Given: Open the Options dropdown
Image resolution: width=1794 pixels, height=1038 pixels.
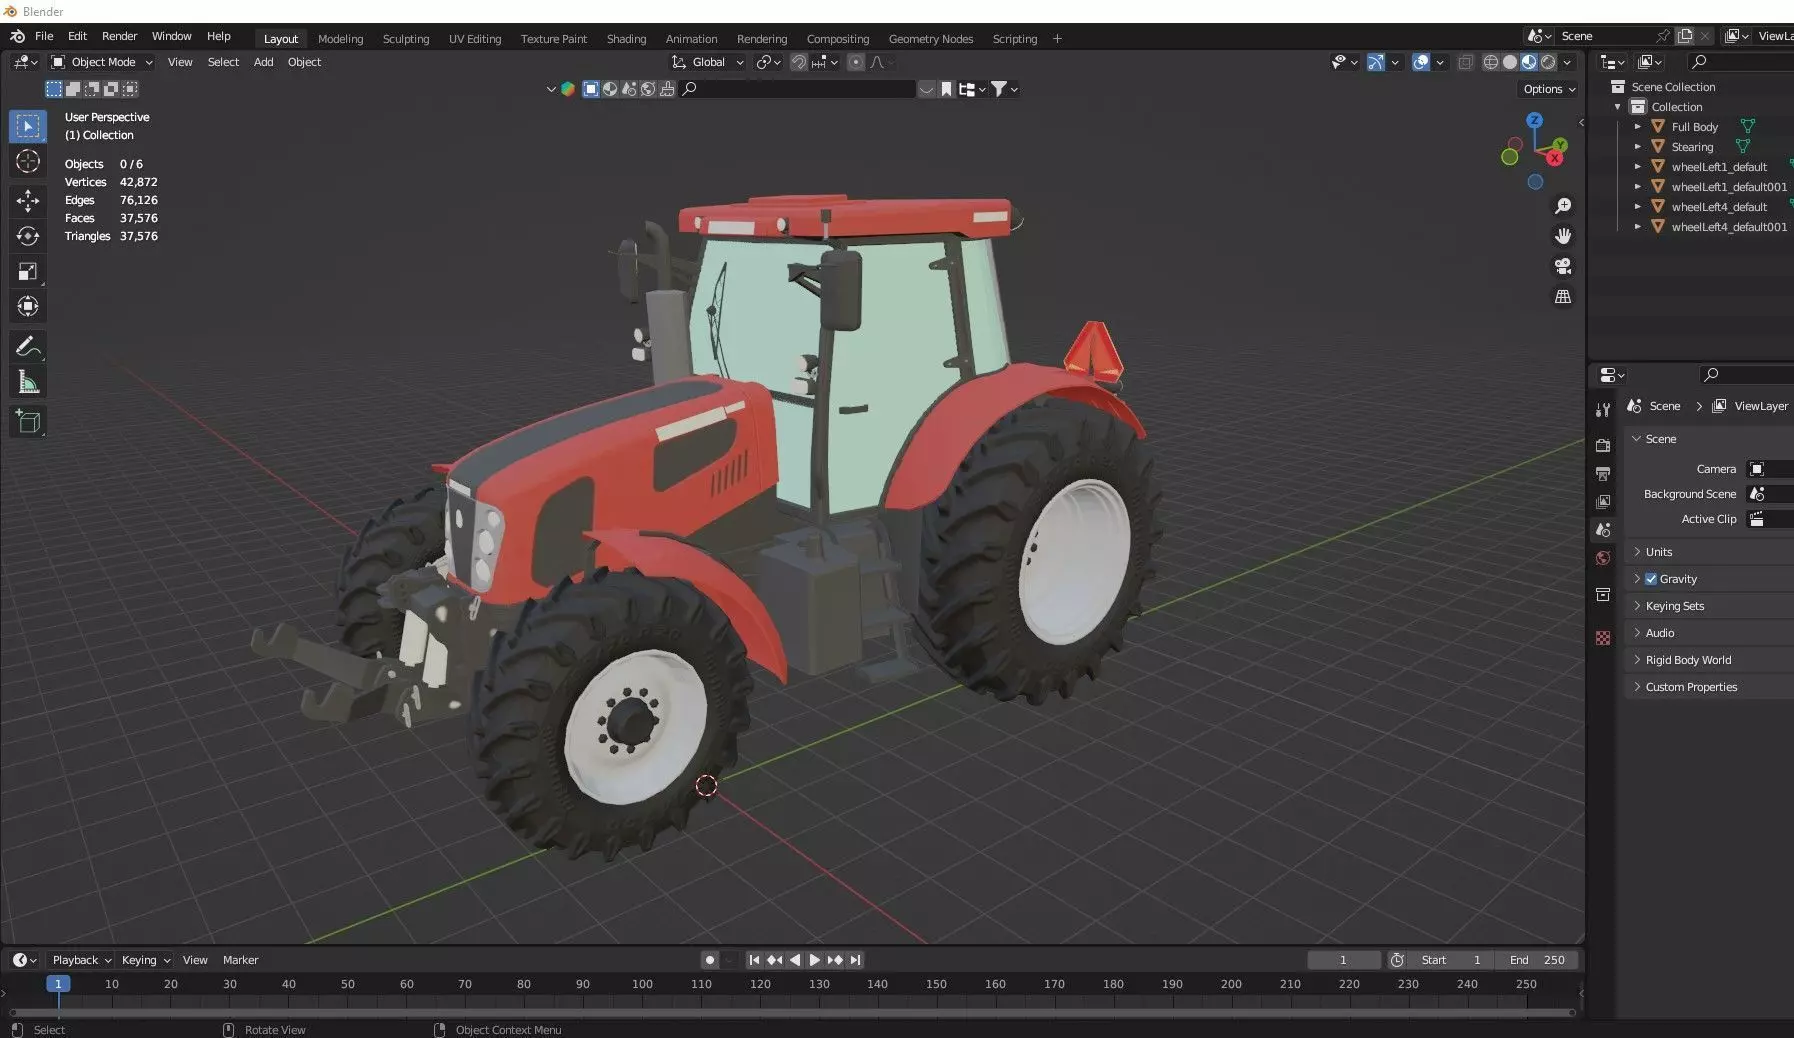Looking at the screenshot, I should coord(1549,89).
